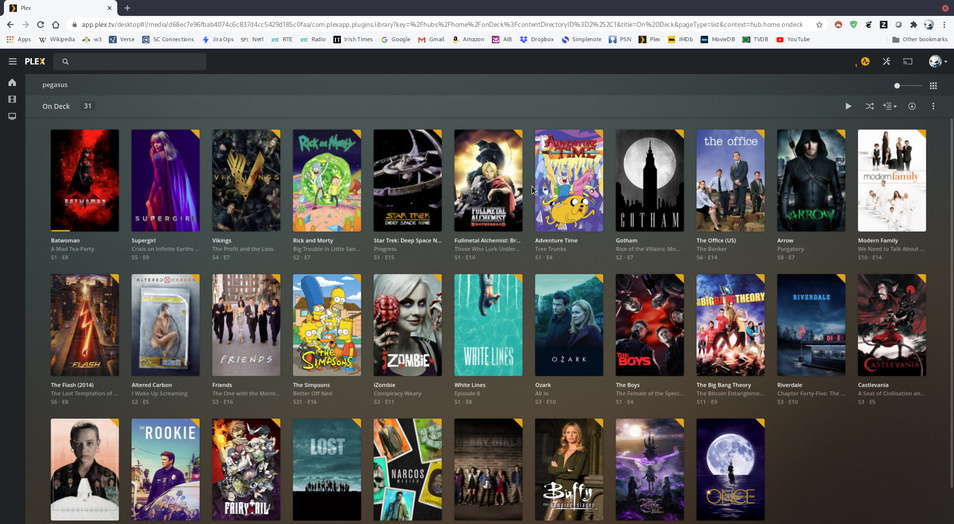Open the Adventure Time poster
The height and width of the screenshot is (524, 954).
(569, 180)
